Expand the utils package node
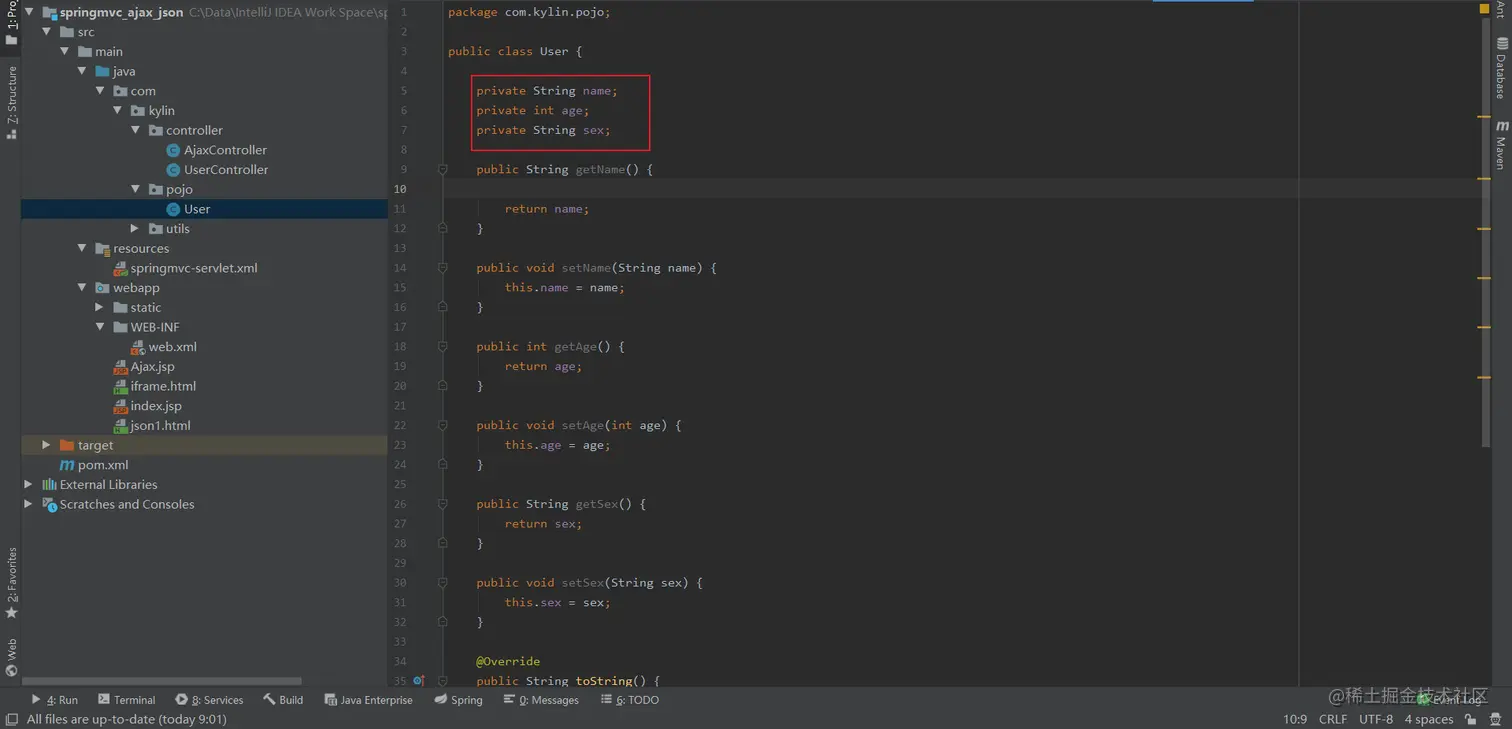The height and width of the screenshot is (729, 1512). (136, 229)
